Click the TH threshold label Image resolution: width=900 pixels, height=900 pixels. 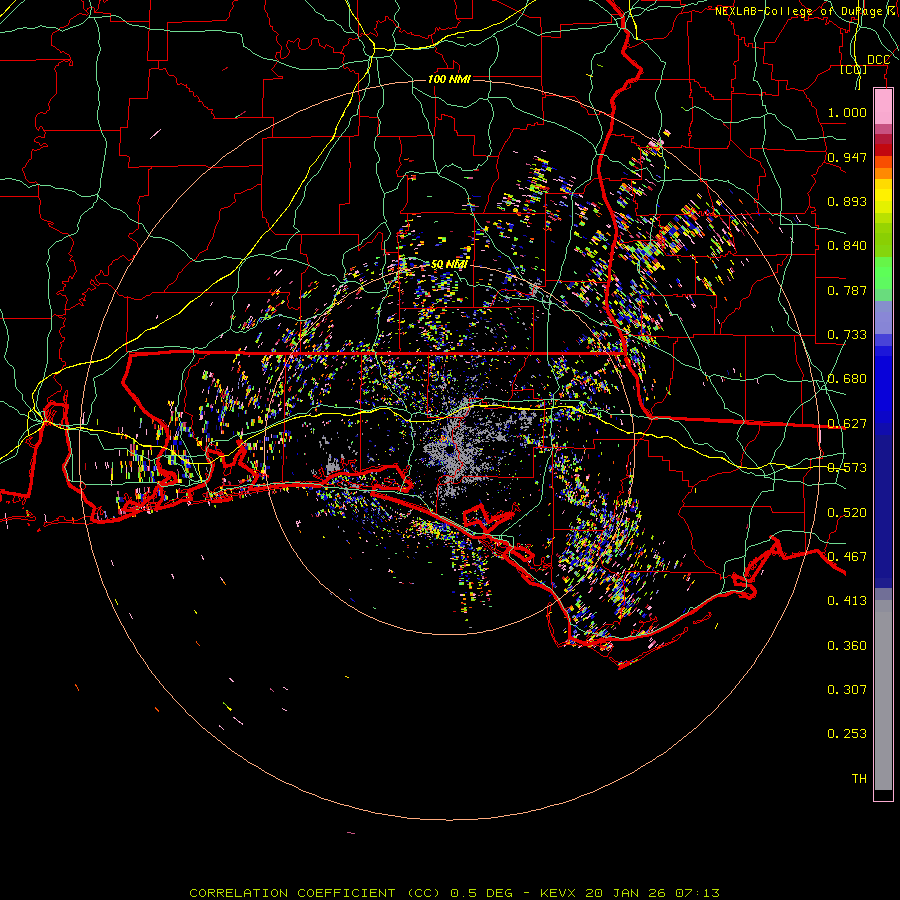click(859, 779)
